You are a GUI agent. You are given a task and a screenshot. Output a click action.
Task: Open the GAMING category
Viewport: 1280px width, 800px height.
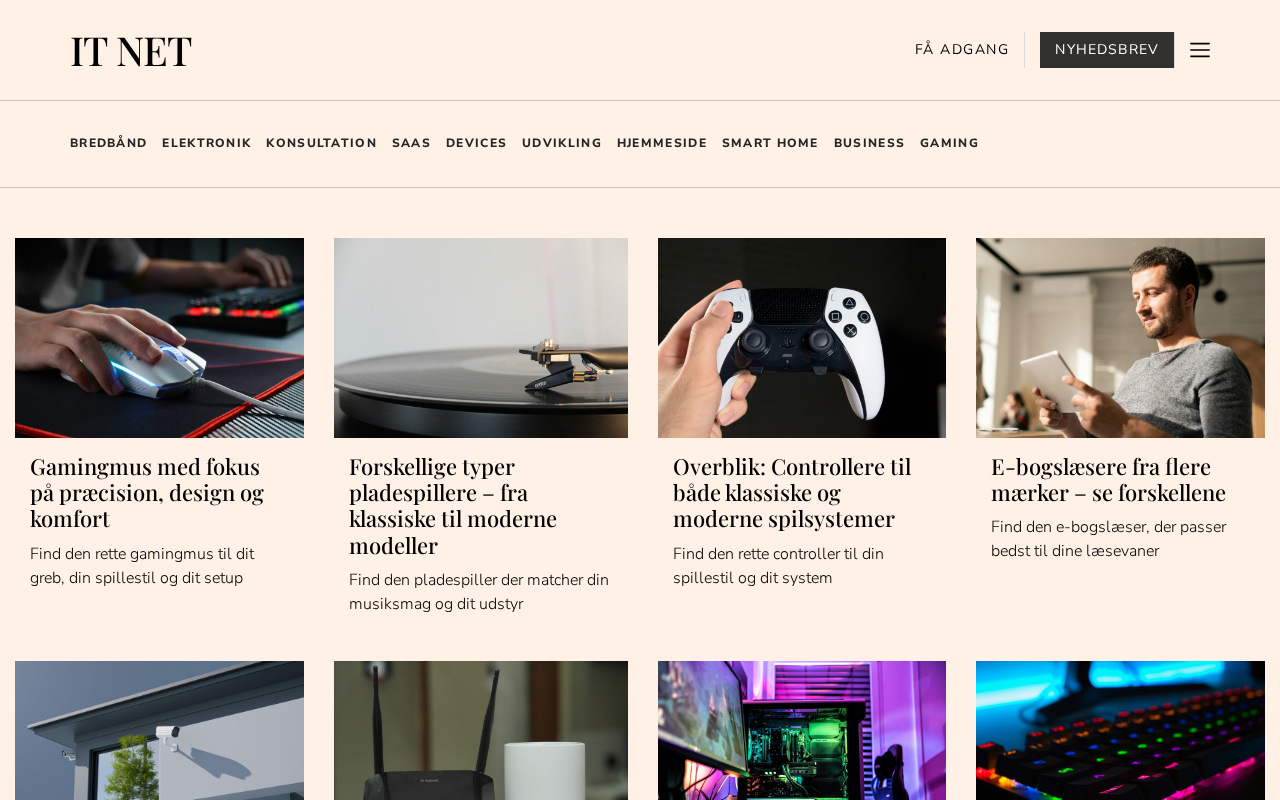[x=949, y=143]
